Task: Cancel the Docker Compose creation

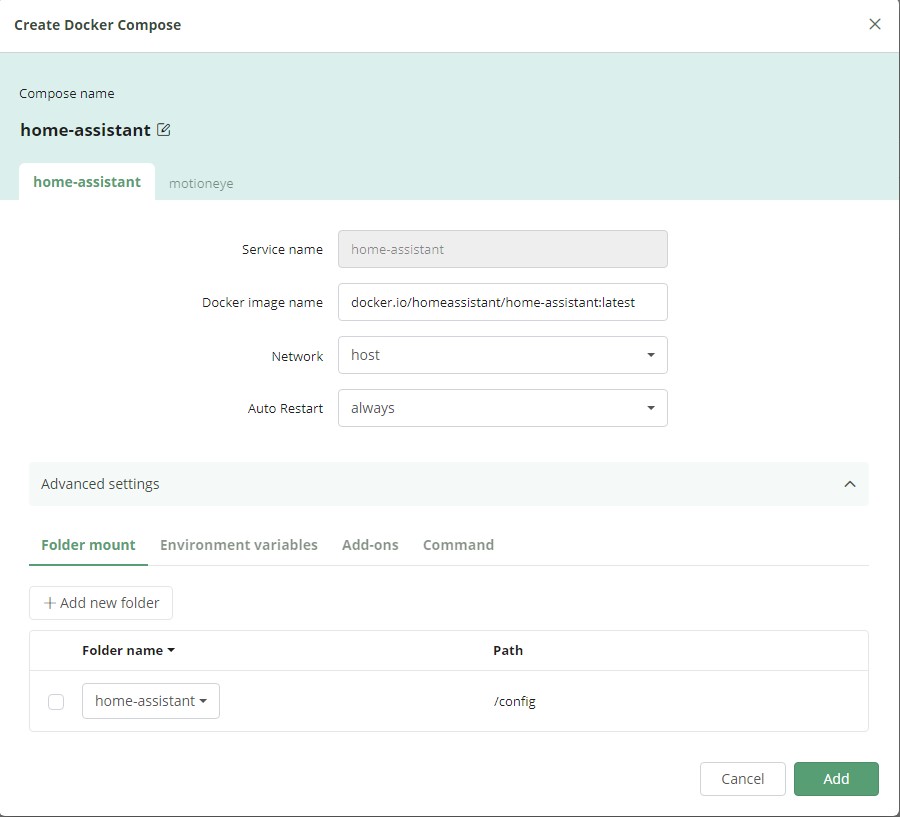Action: point(743,779)
